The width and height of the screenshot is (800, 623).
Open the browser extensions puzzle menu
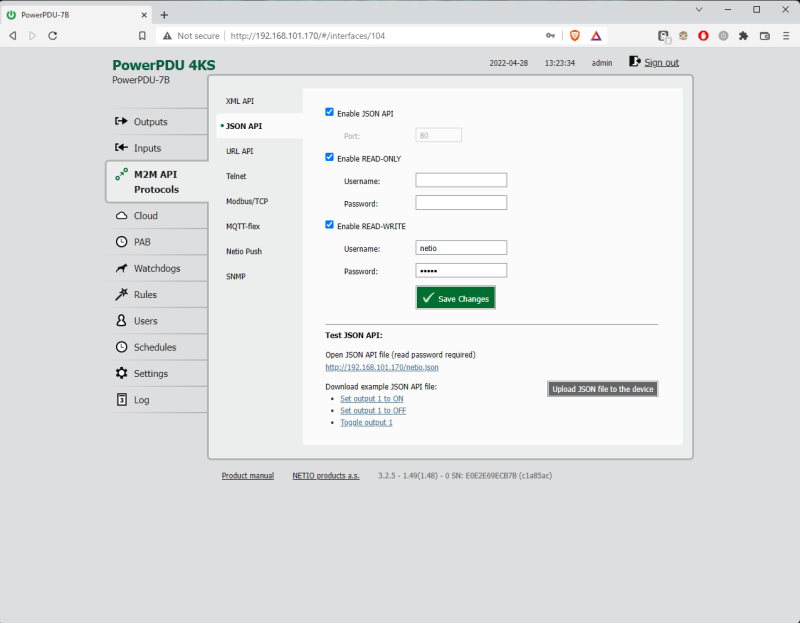(x=744, y=35)
